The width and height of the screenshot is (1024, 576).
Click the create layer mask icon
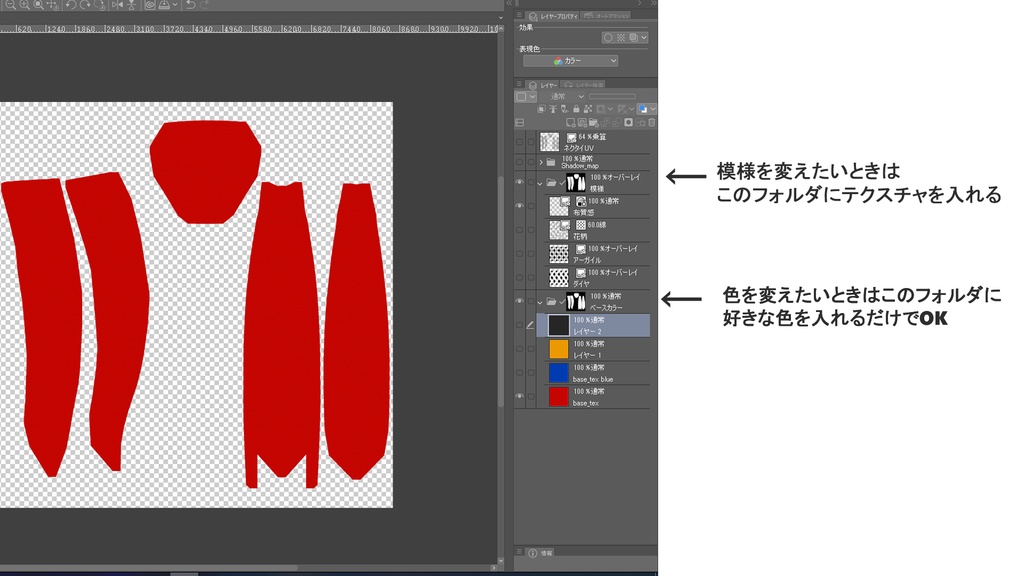tap(628, 122)
